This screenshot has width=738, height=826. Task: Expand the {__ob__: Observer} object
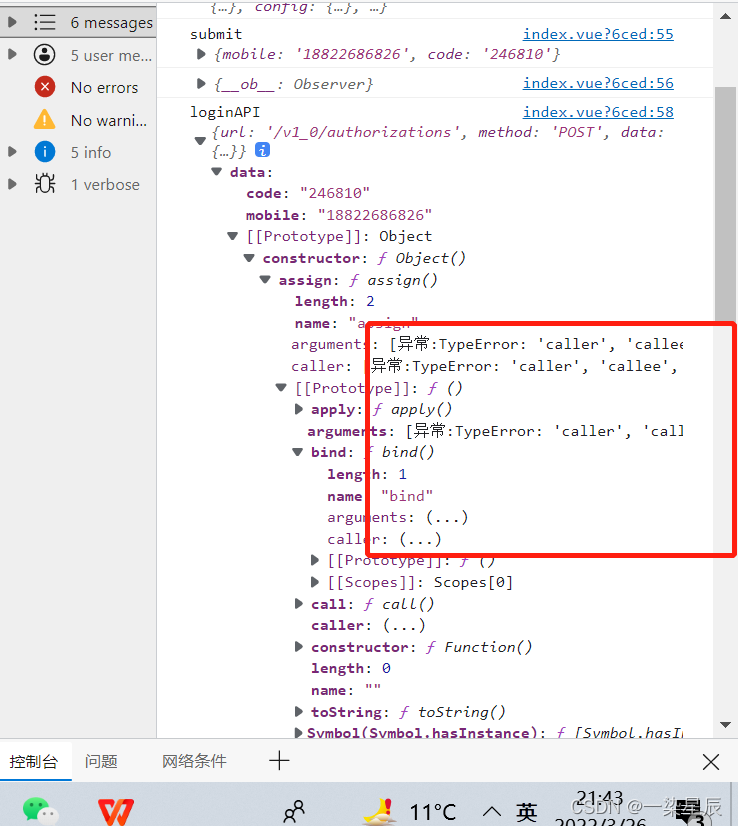coord(201,83)
